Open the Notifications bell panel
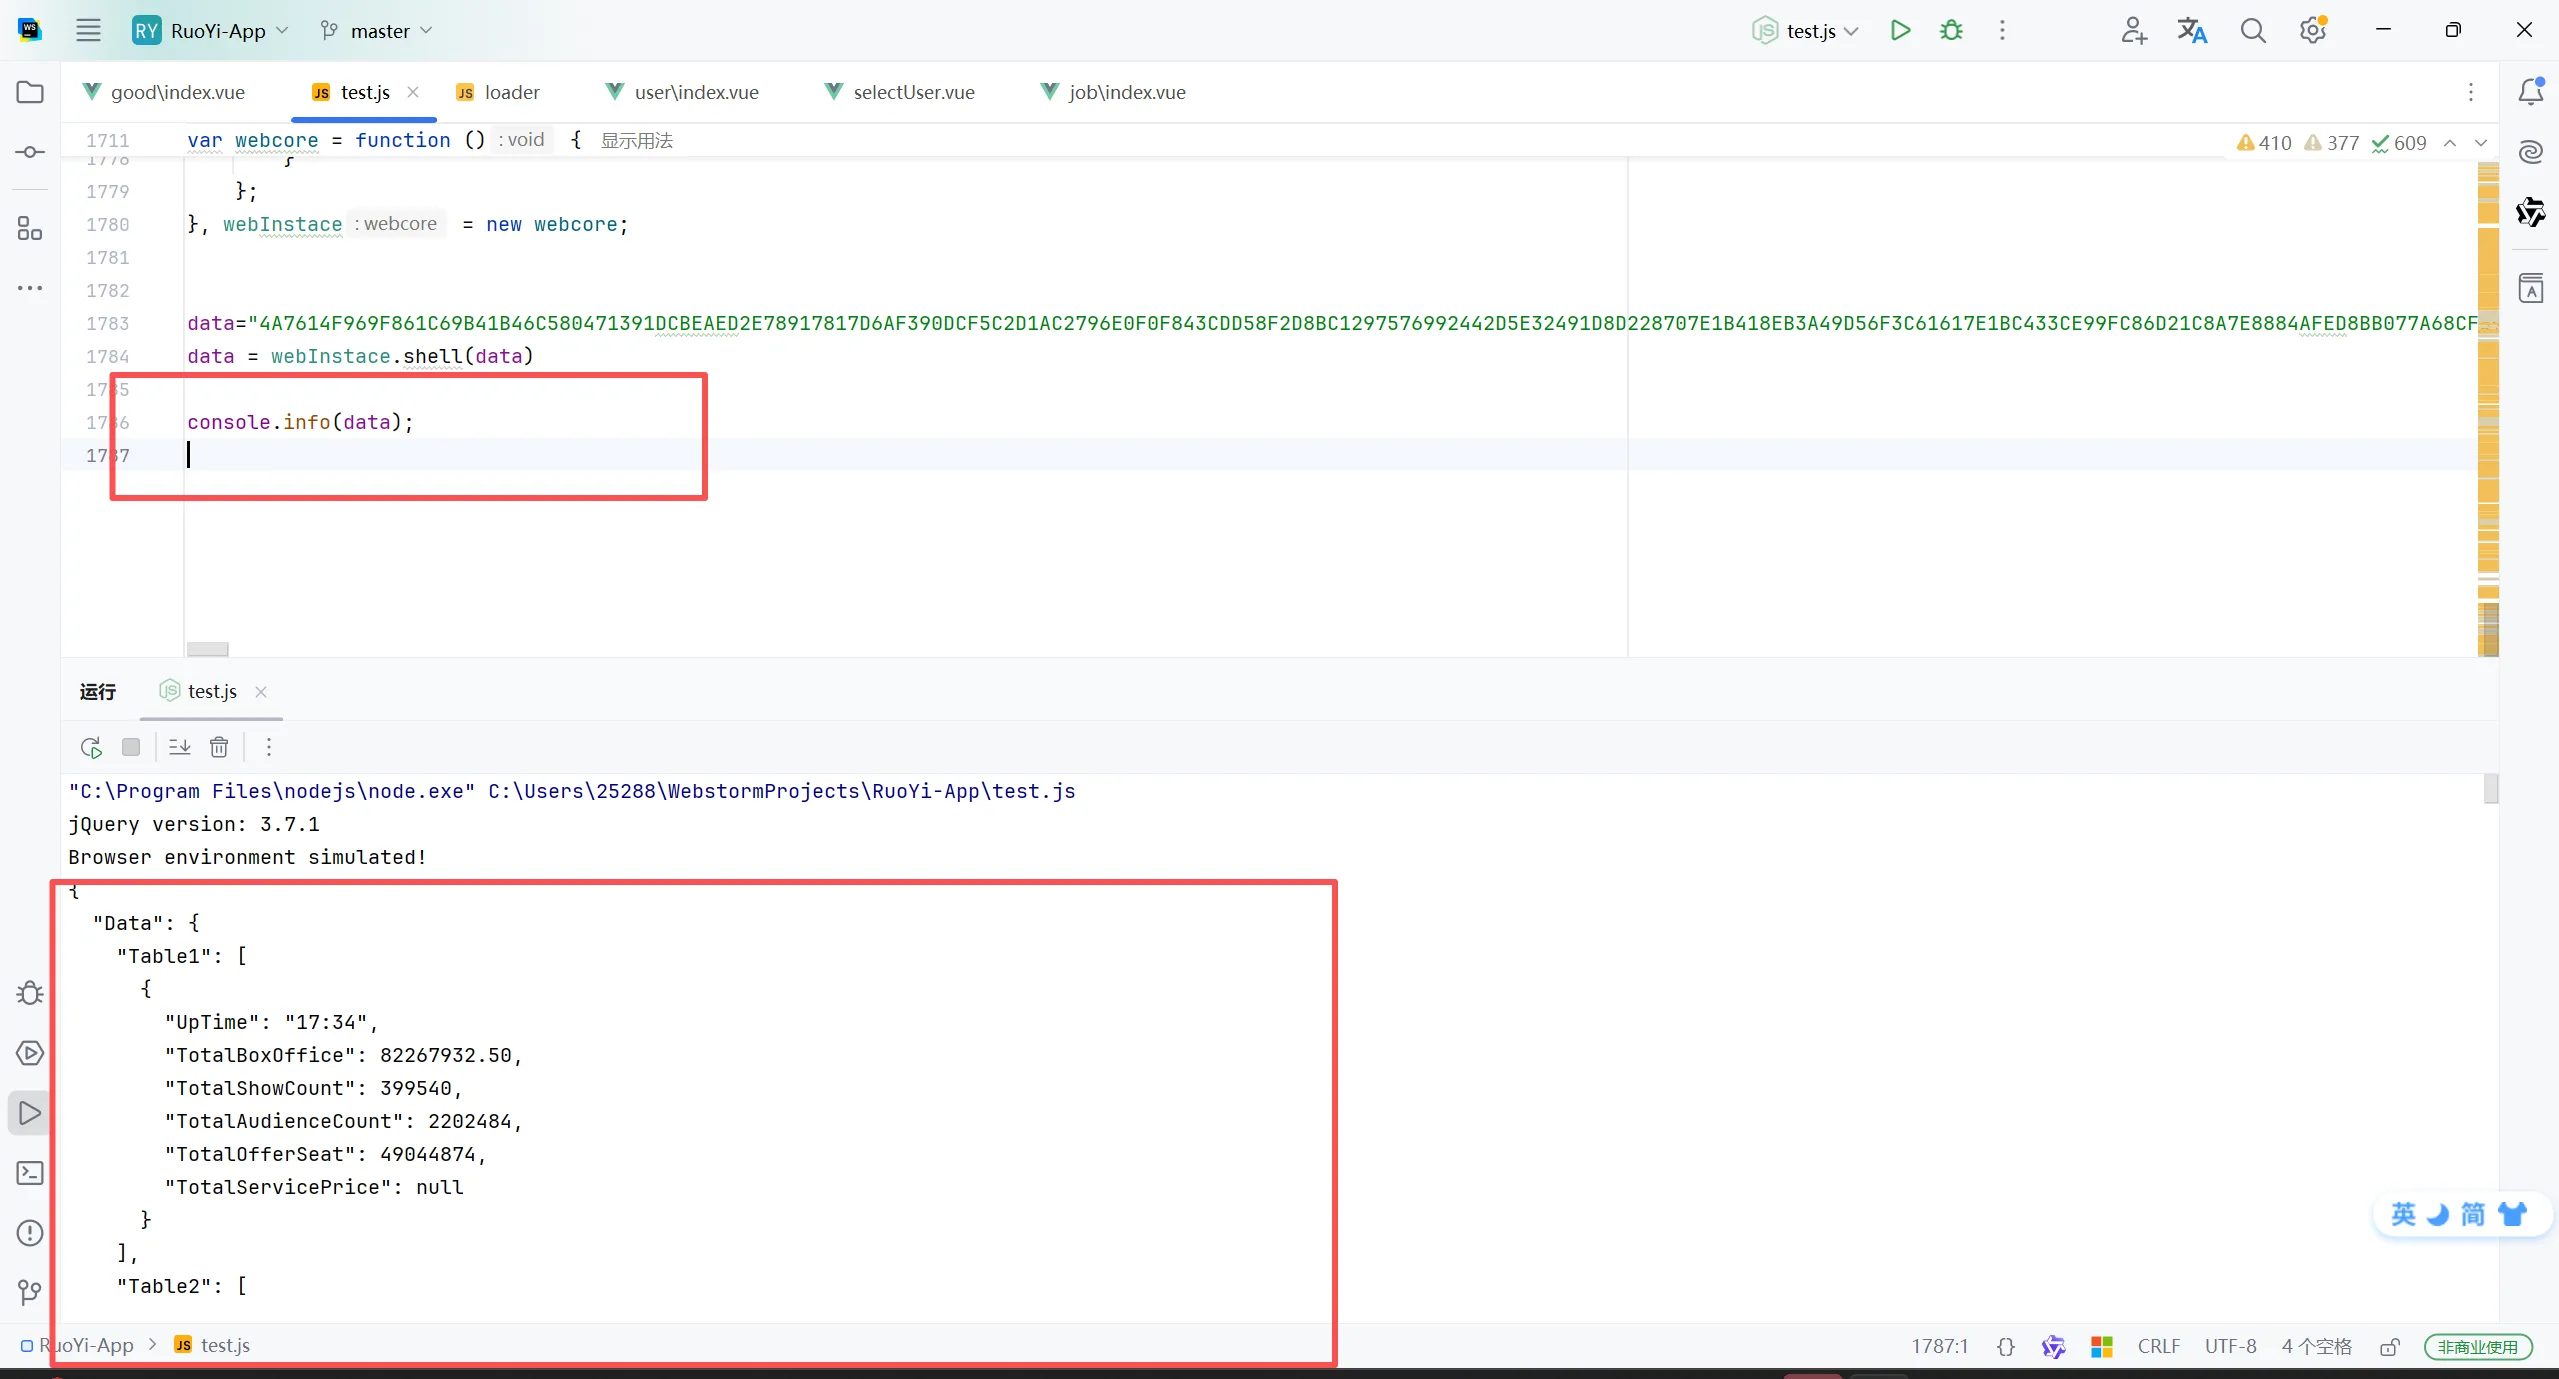This screenshot has height=1379, width=2559. click(2530, 92)
